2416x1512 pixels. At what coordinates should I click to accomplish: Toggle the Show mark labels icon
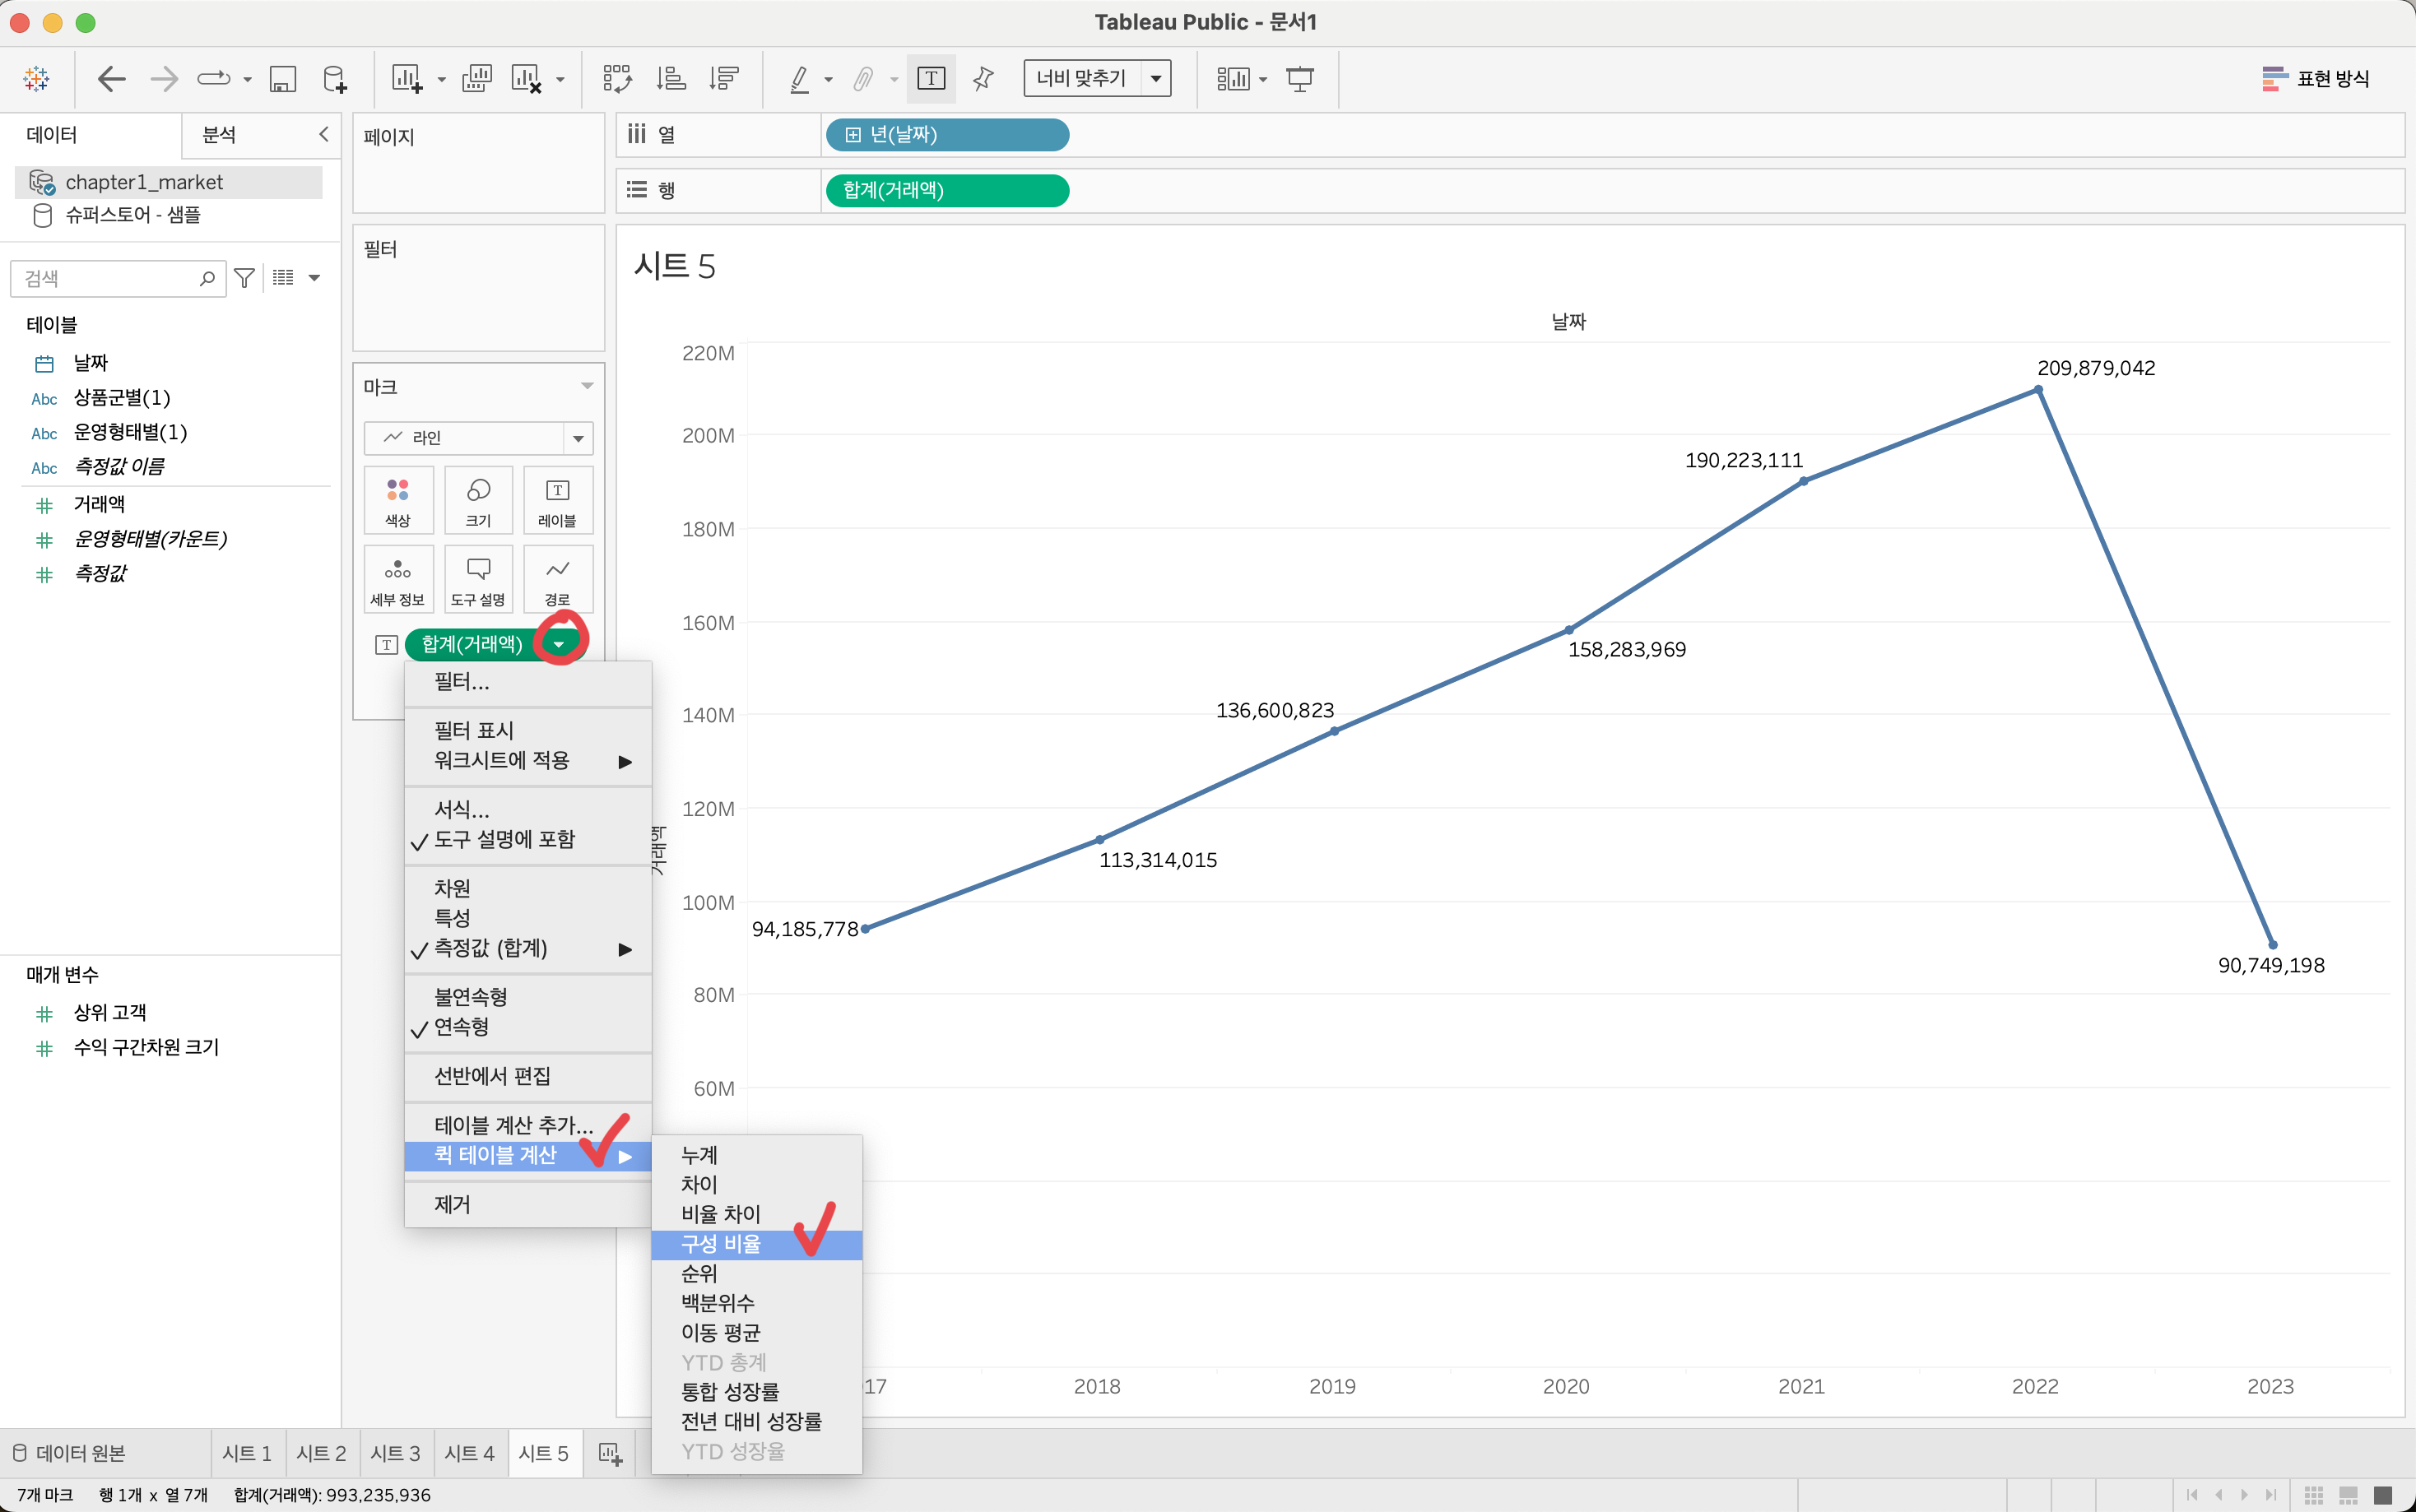click(930, 79)
